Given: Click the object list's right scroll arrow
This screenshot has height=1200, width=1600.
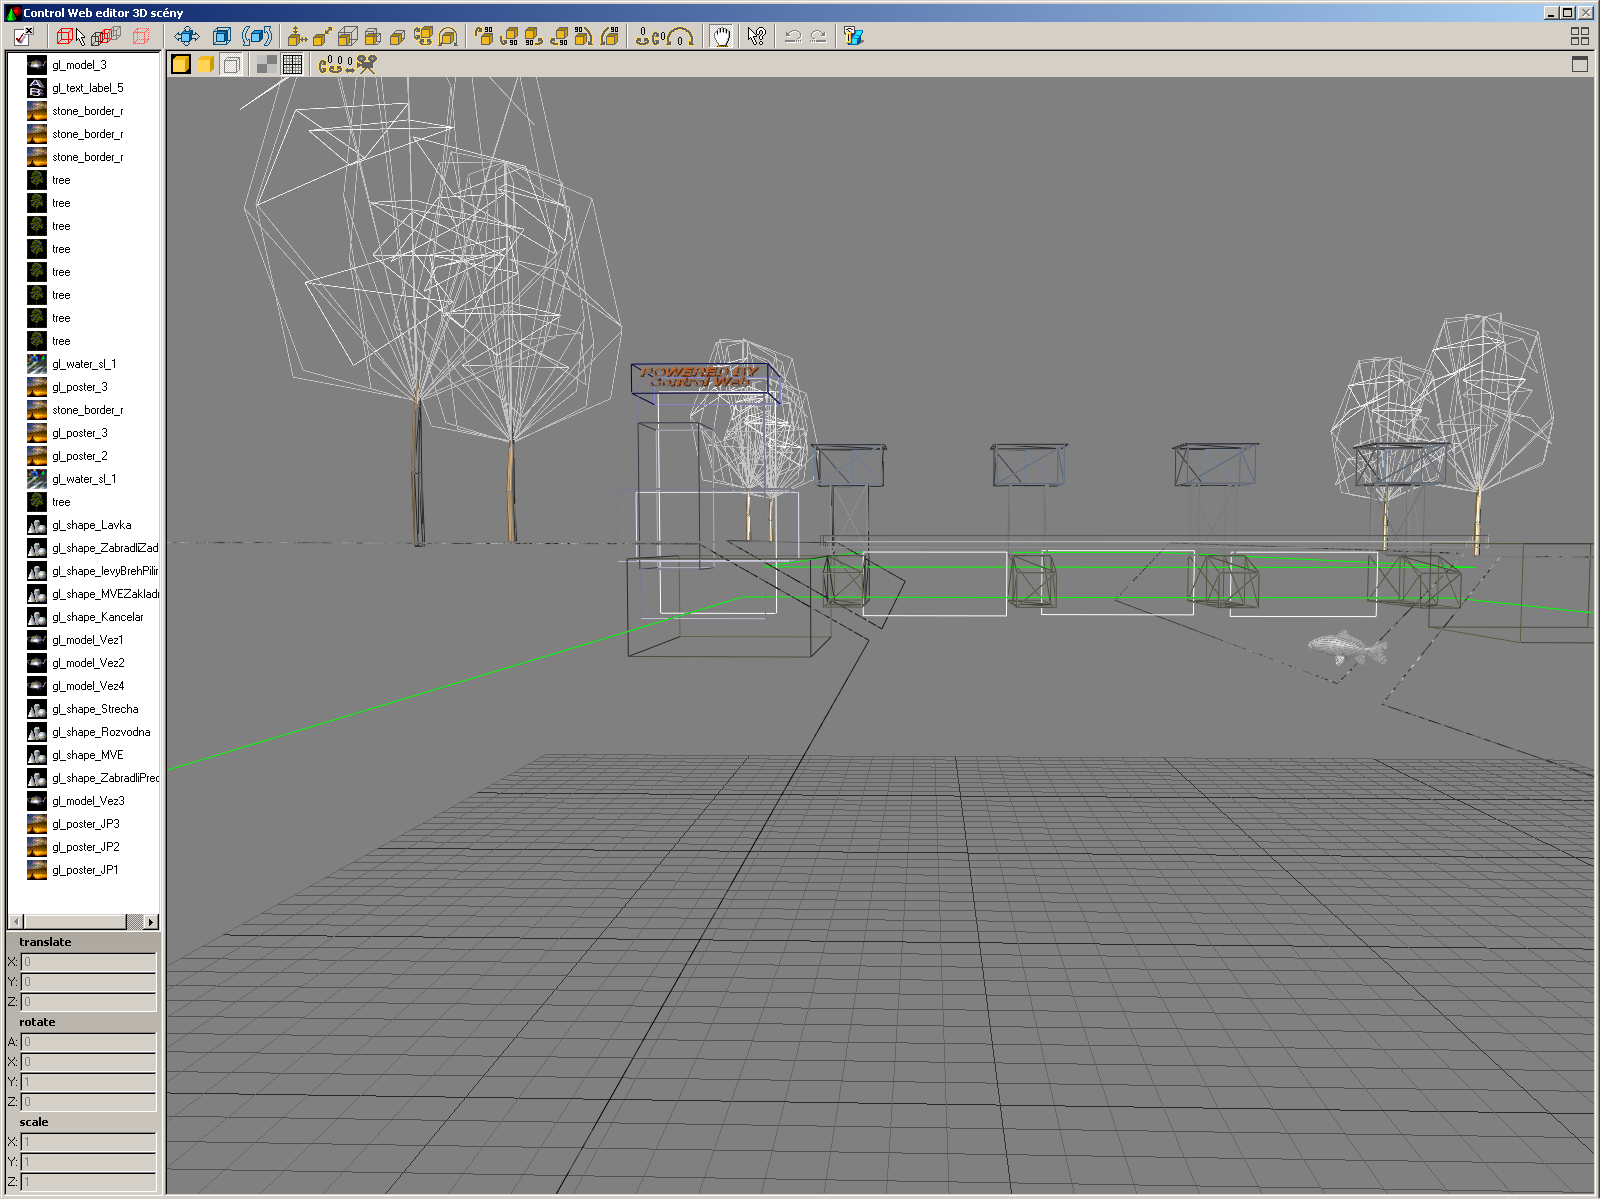Looking at the screenshot, I should (151, 922).
